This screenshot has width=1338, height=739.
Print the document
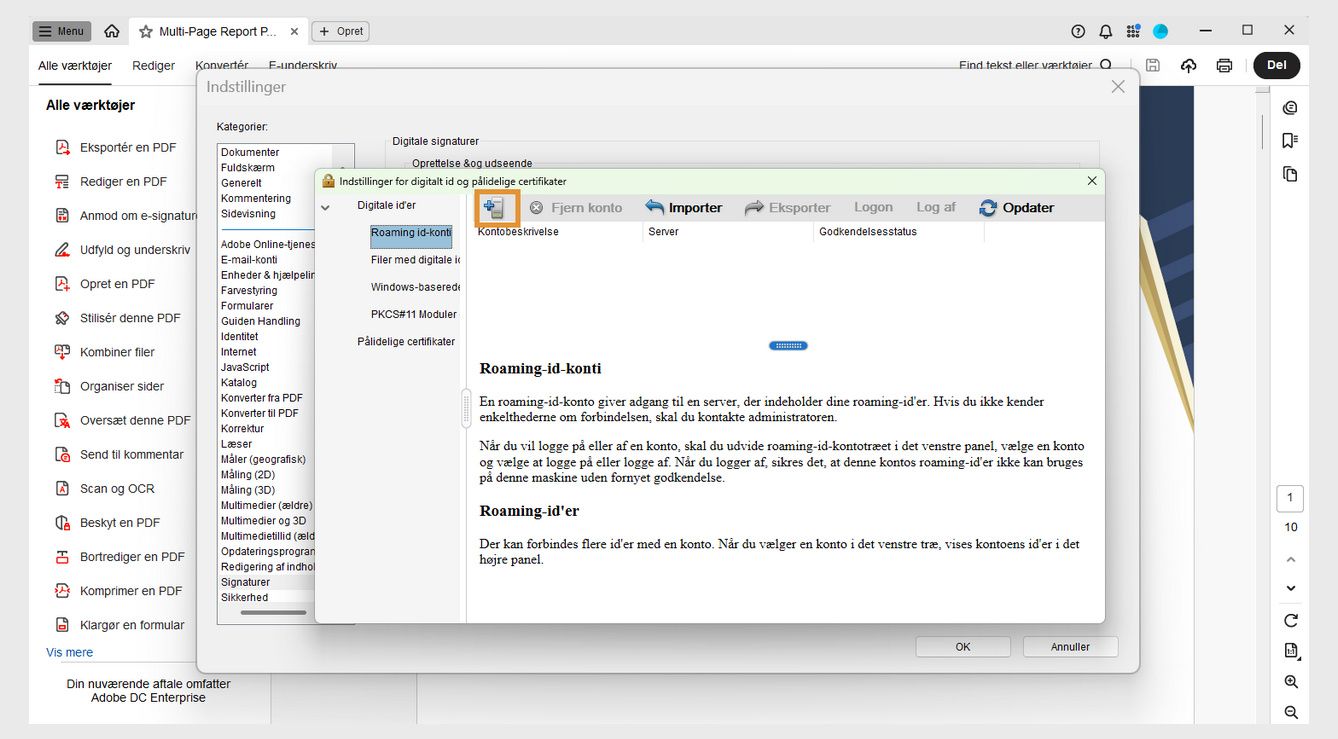(1224, 64)
